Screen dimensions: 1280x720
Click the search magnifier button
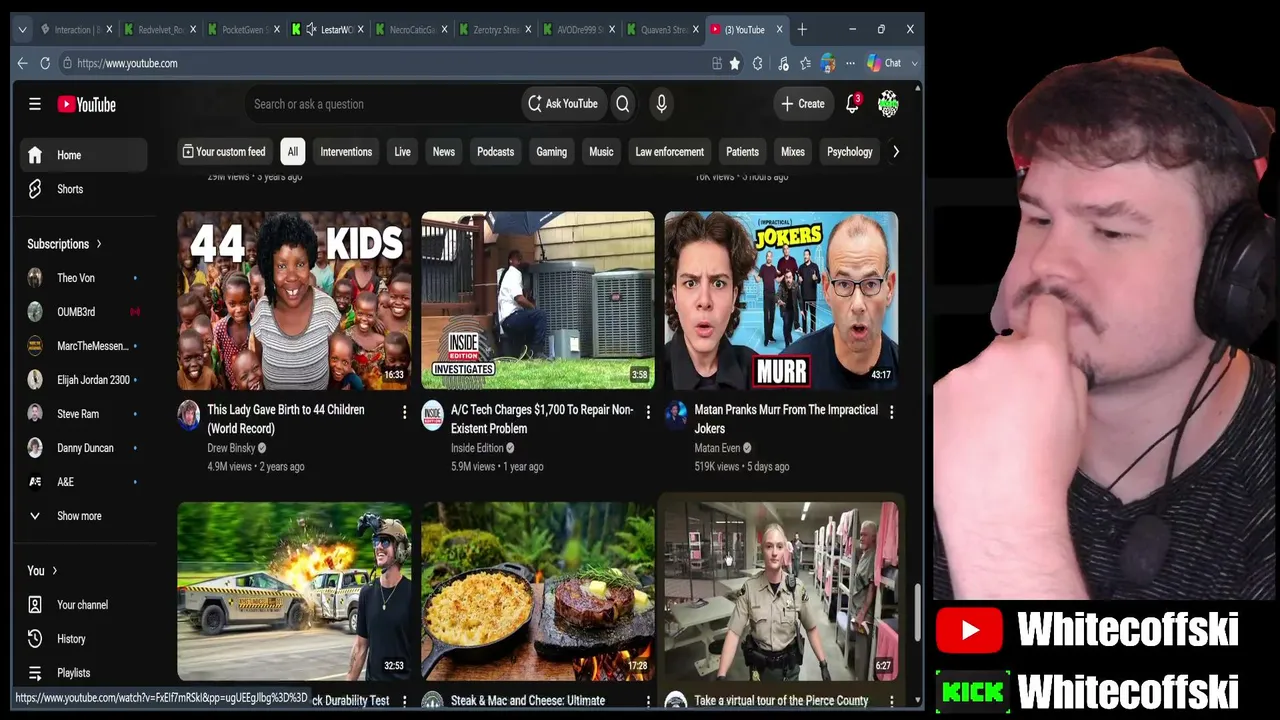coord(623,104)
